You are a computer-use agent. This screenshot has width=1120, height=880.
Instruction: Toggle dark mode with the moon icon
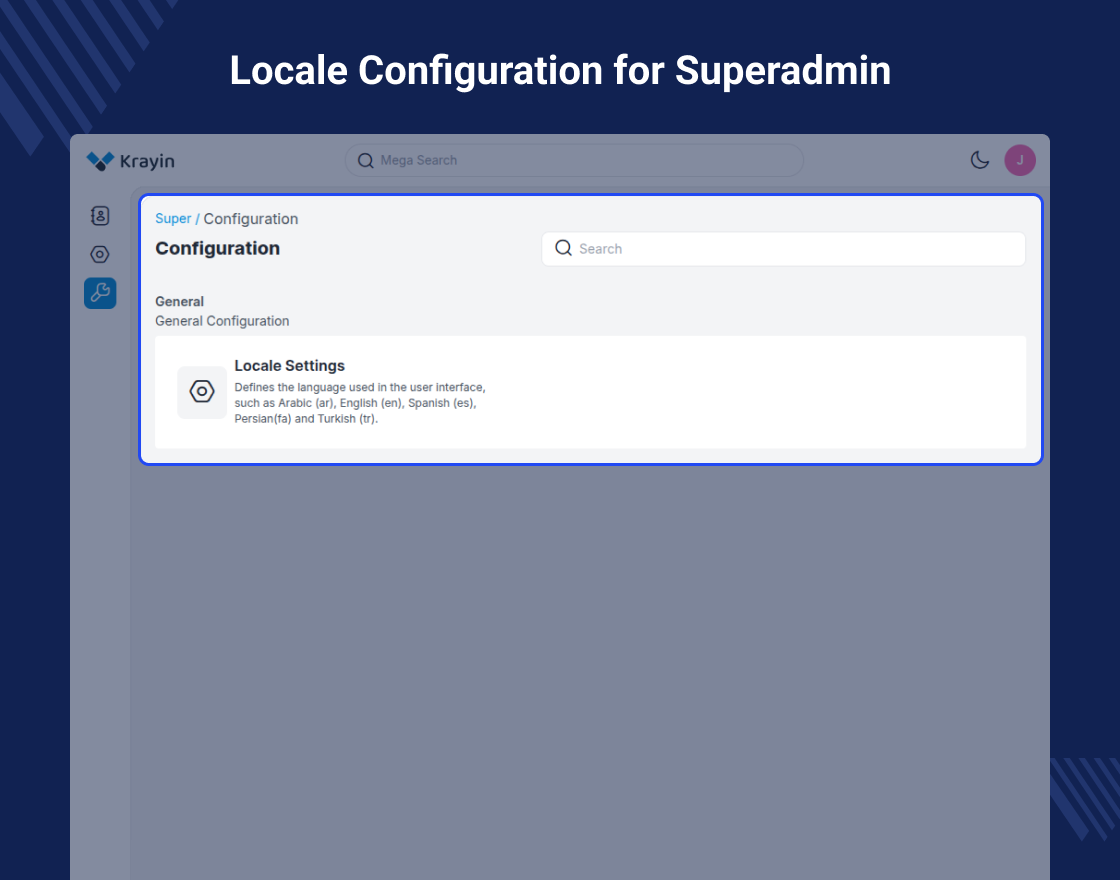[980, 160]
